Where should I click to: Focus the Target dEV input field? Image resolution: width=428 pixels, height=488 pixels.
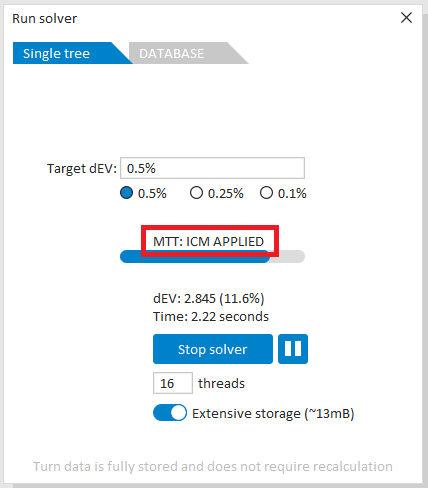click(x=212, y=168)
